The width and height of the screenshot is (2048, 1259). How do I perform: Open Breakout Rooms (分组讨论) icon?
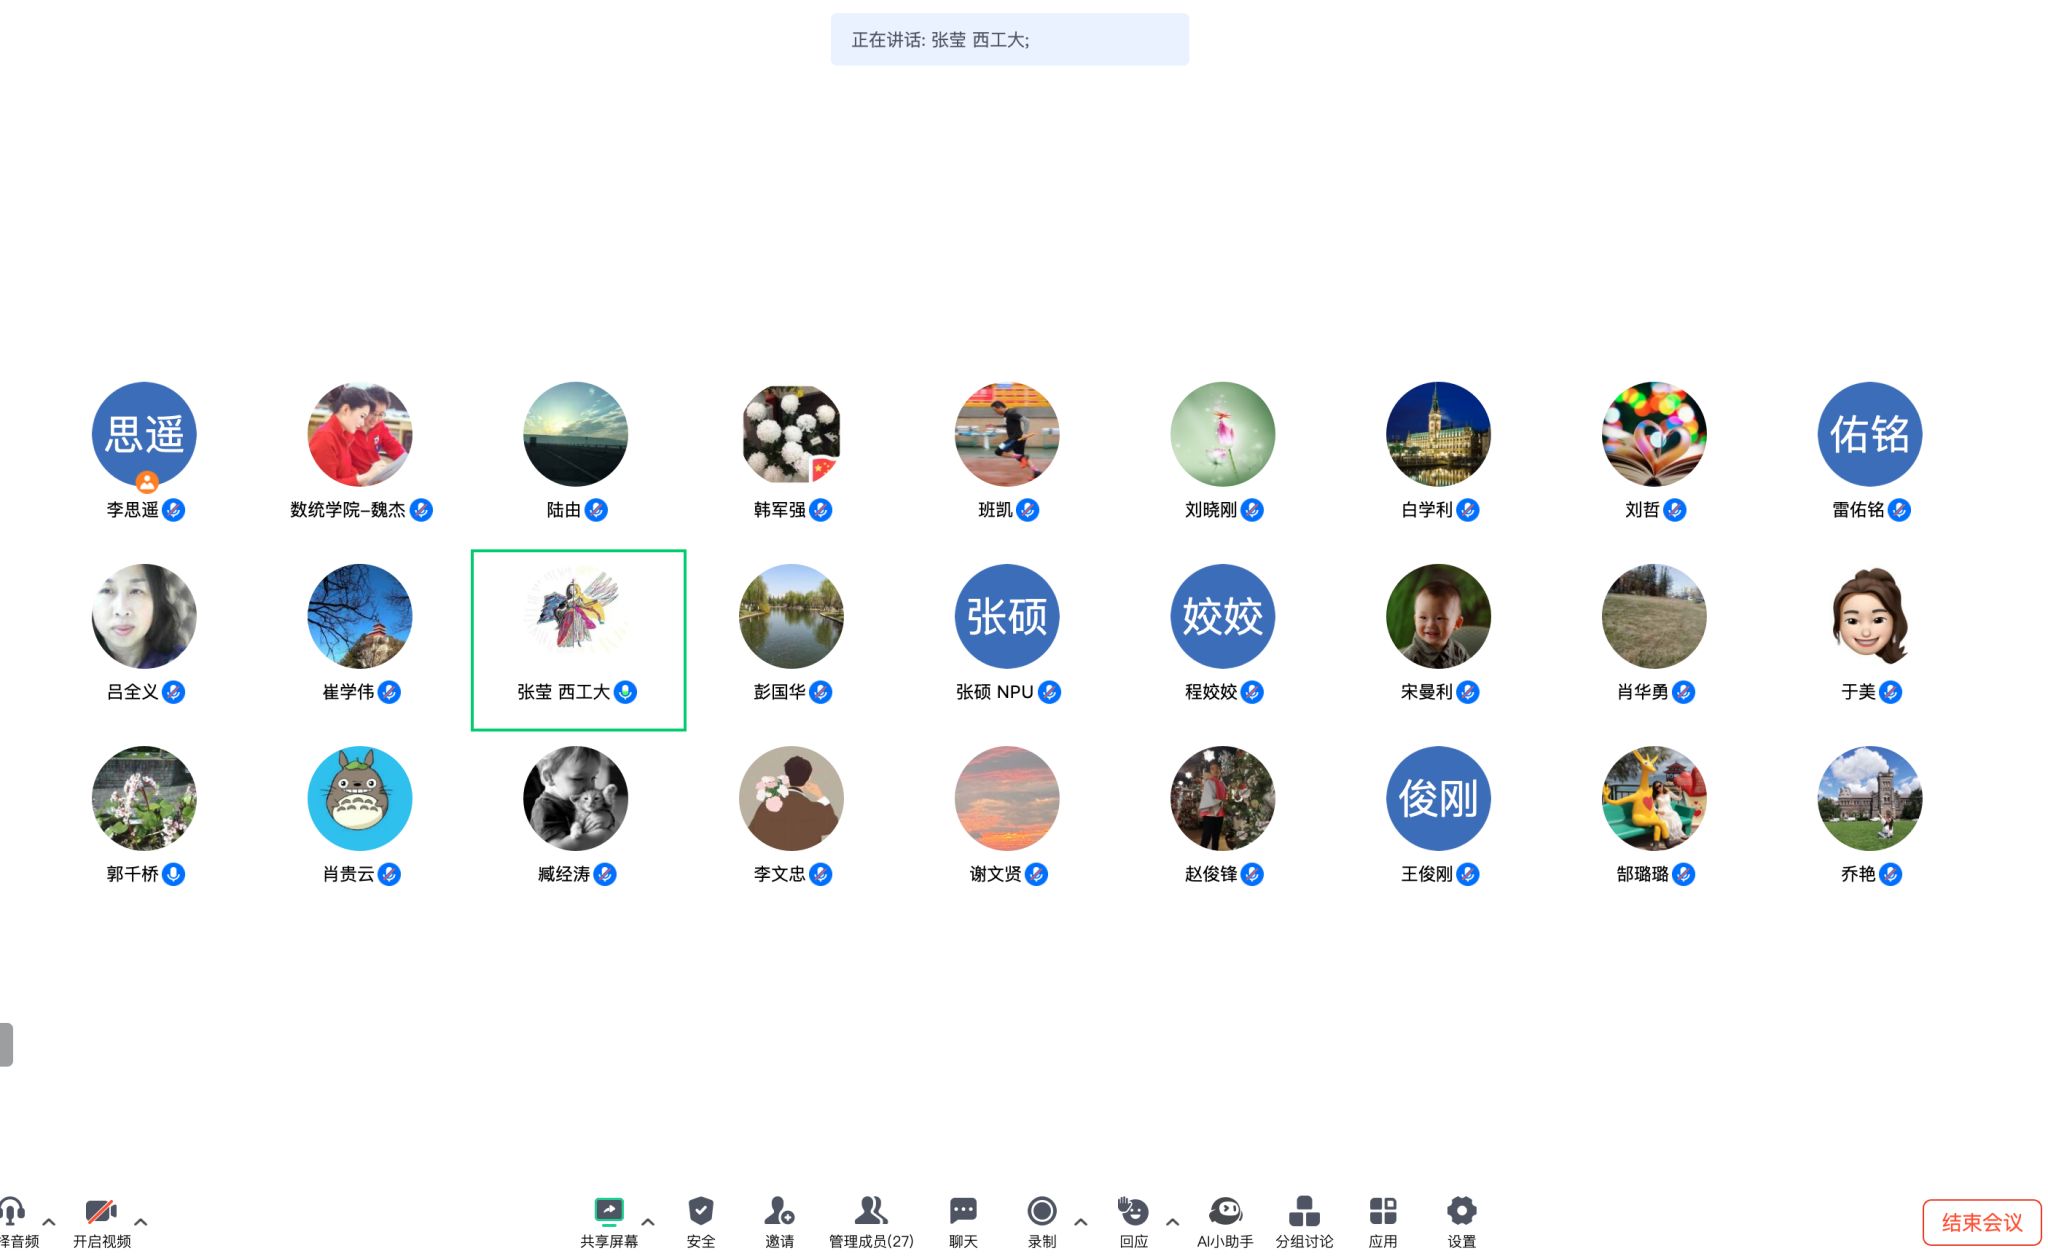click(1304, 1212)
